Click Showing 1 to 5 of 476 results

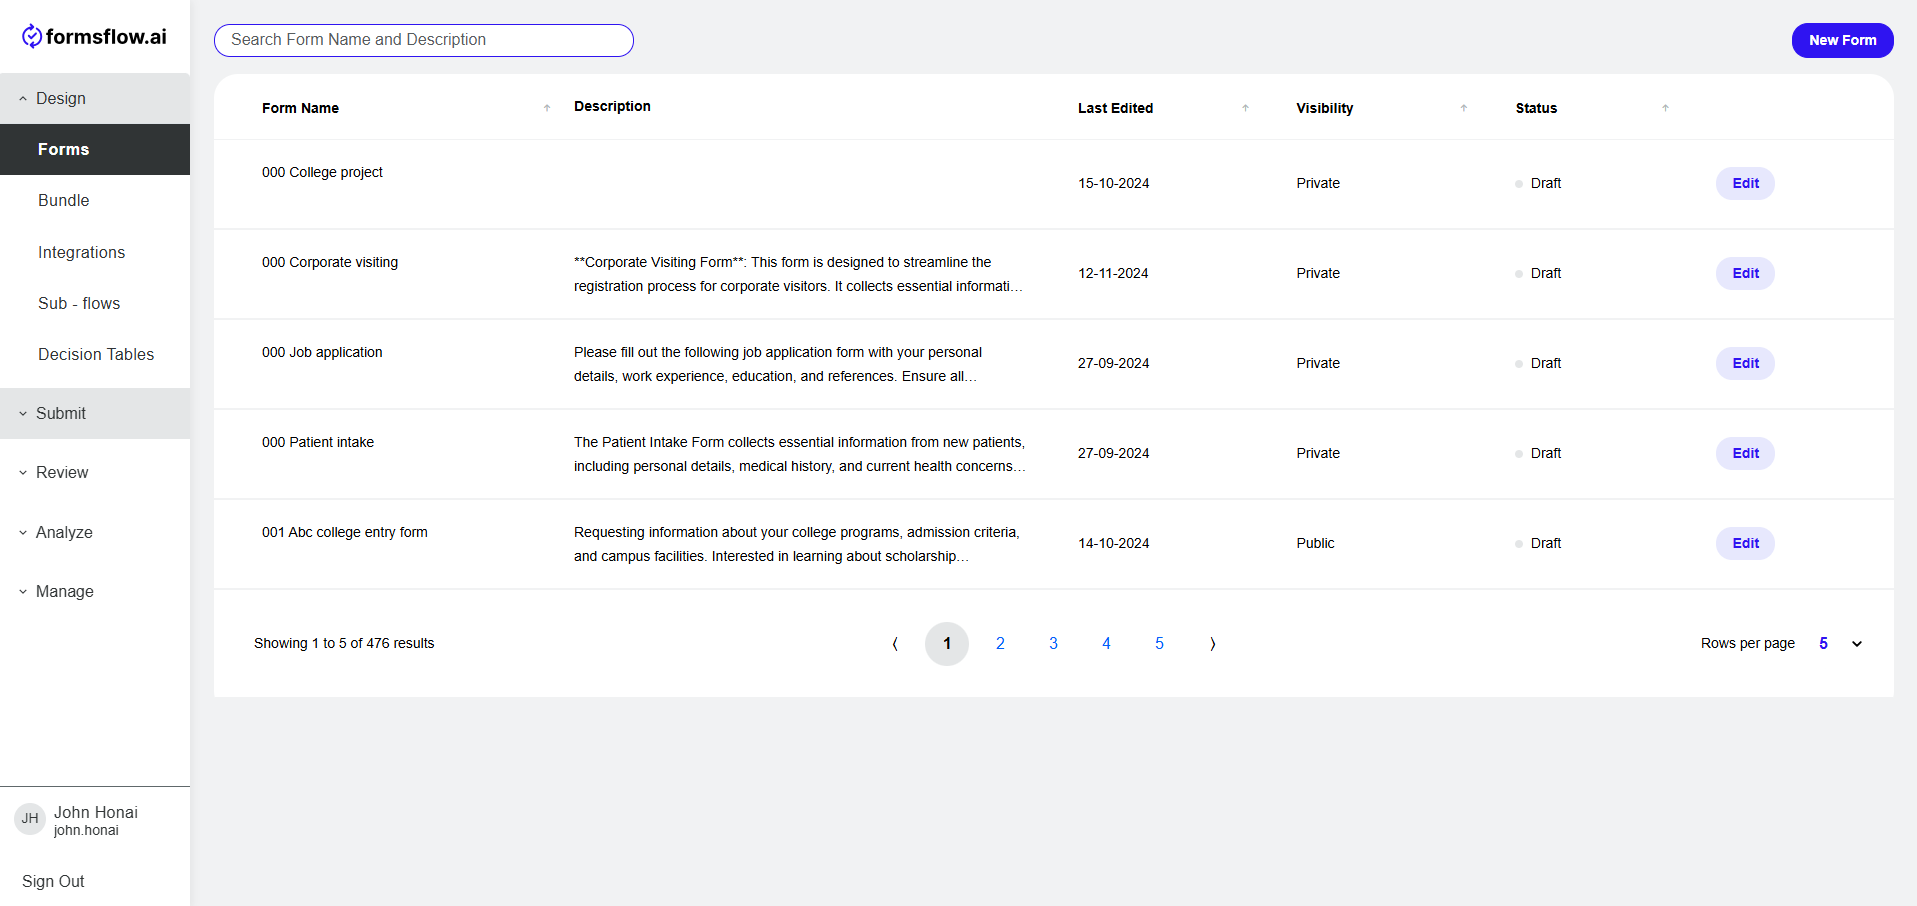[x=344, y=643]
